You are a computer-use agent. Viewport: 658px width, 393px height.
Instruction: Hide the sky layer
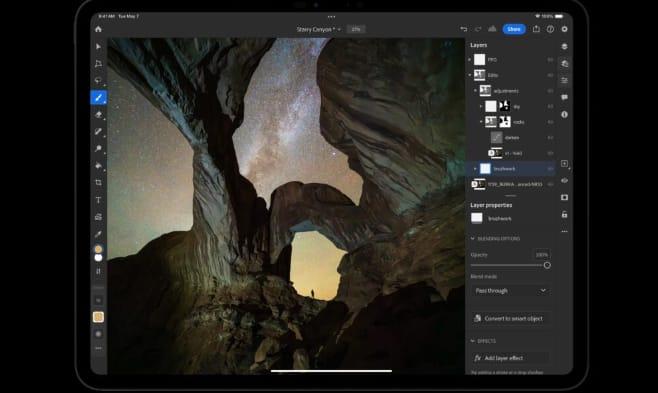550,107
